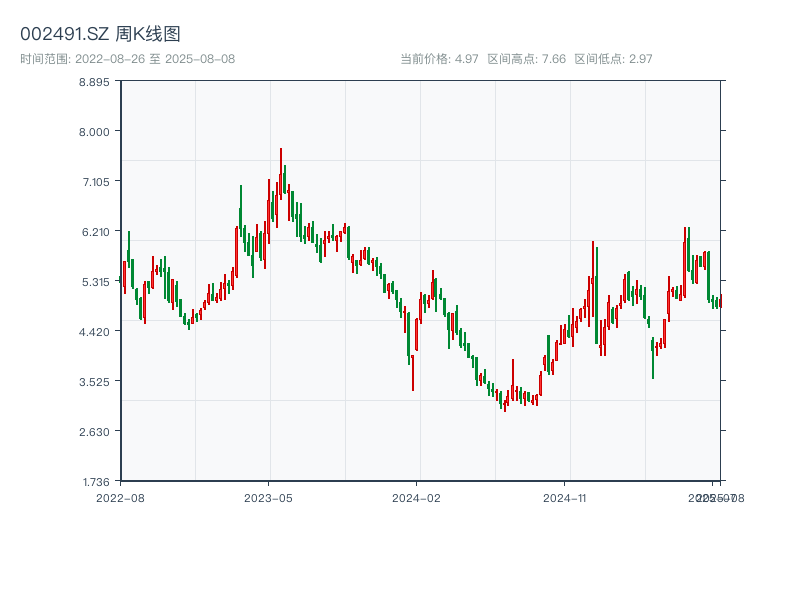Viewport: 800px width, 600px height.
Task: Click the 4.420 y-axis label
Action: pyautogui.click(x=94, y=332)
